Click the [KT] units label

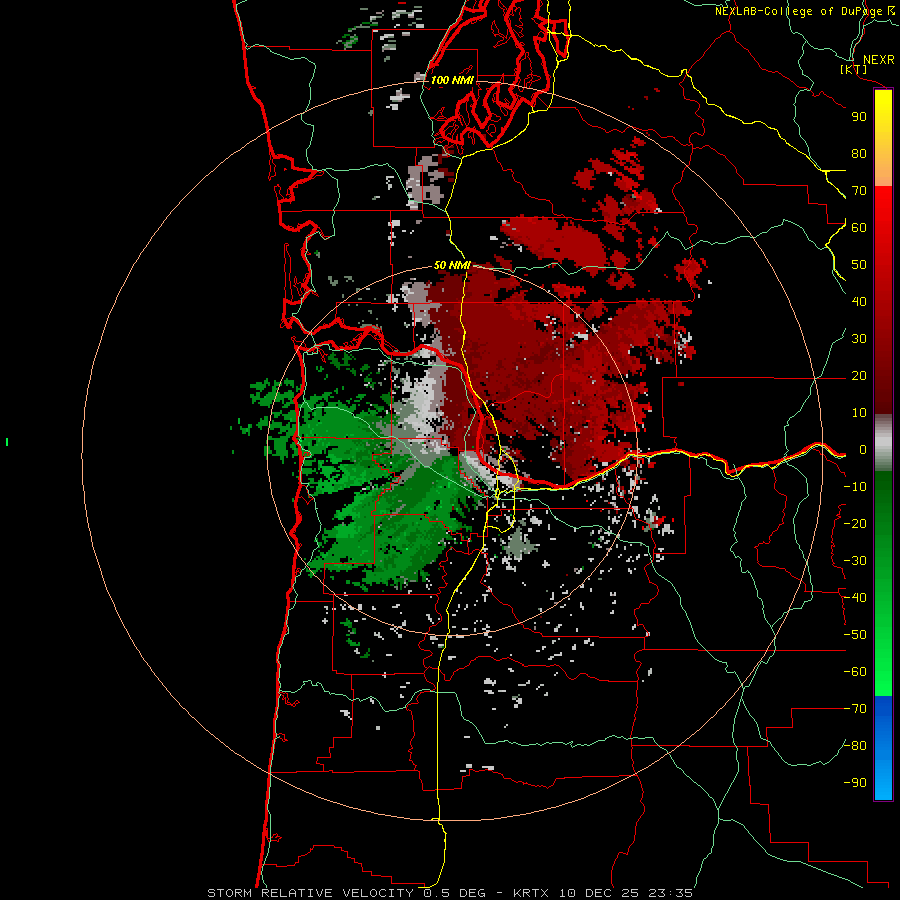(x=853, y=69)
